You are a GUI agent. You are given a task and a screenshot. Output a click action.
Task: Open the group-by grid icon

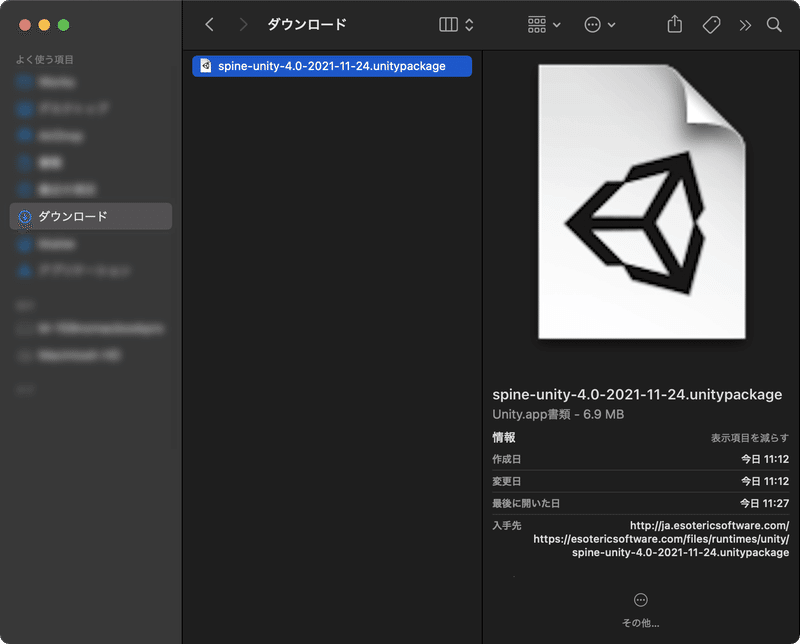tap(537, 24)
